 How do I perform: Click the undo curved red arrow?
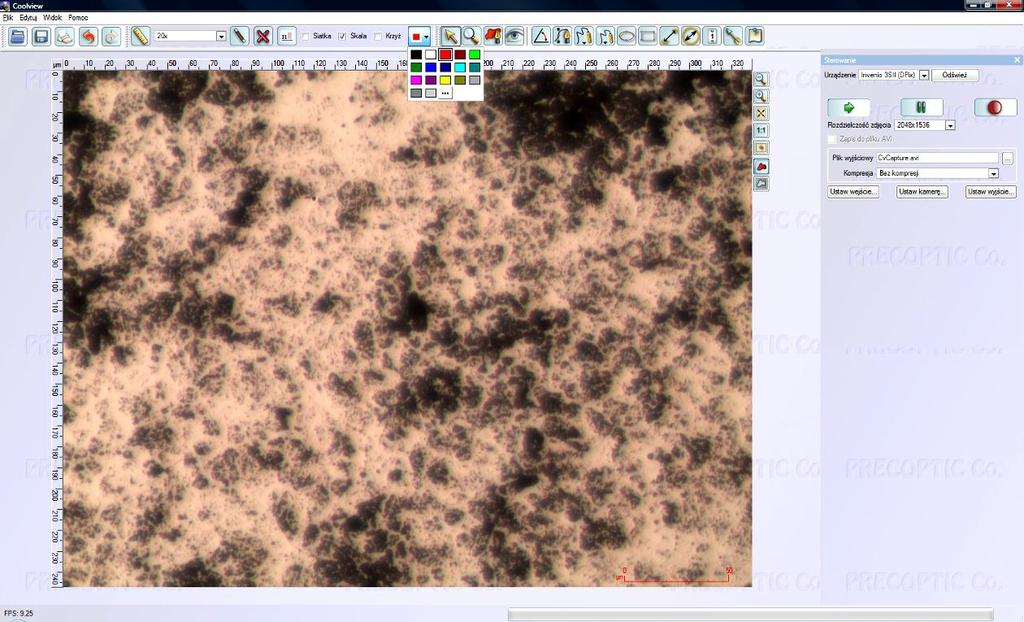pos(88,36)
